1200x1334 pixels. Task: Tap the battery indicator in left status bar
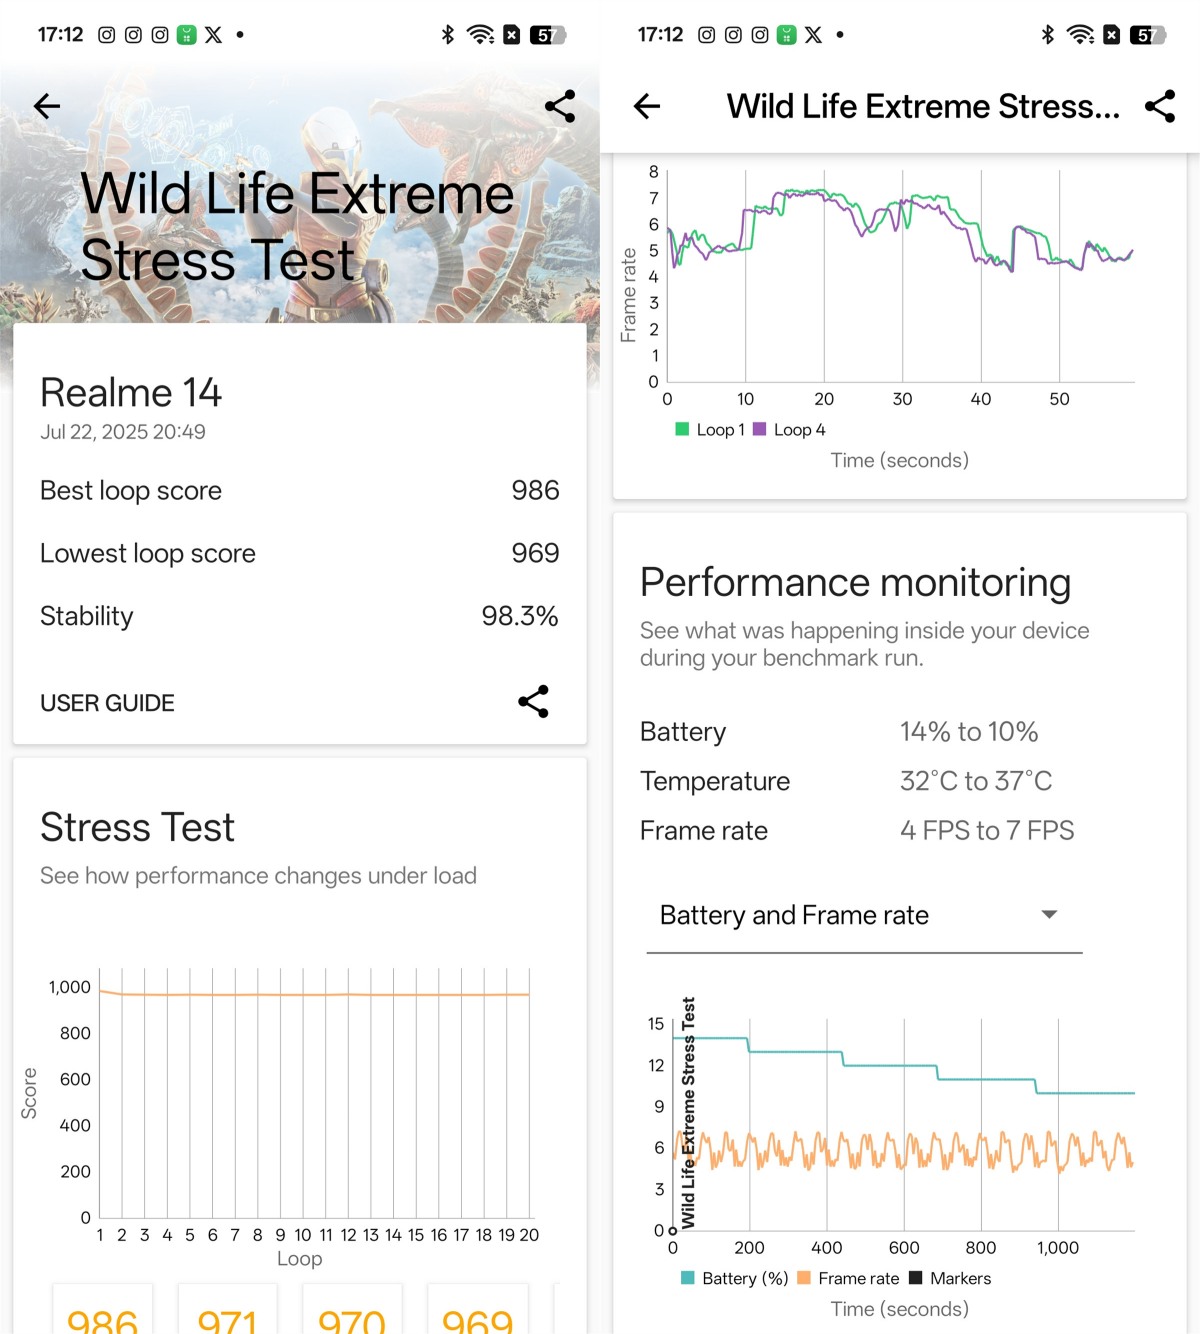[547, 35]
